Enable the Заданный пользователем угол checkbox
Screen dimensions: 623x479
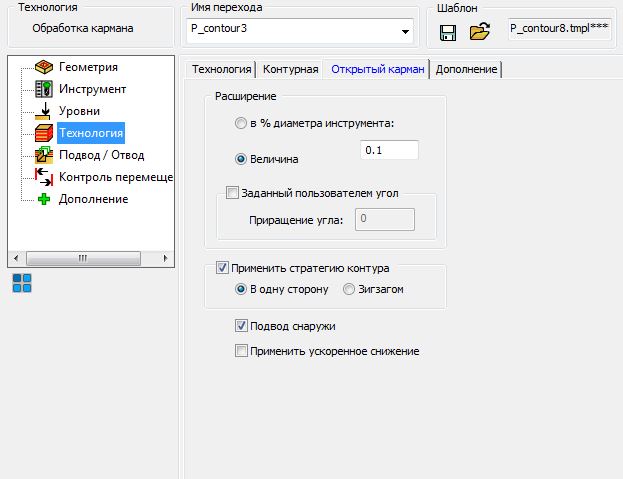pos(233,194)
